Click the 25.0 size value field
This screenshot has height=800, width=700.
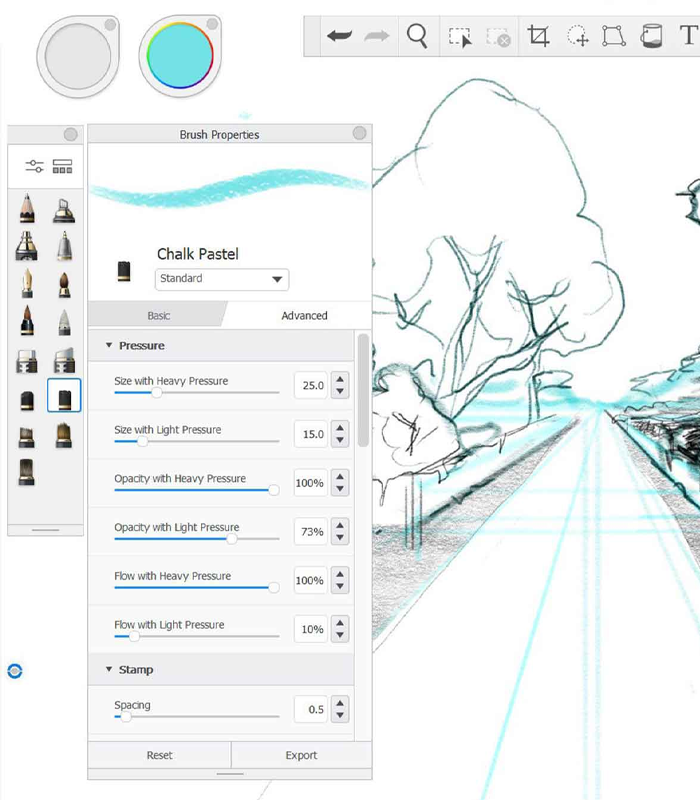point(311,385)
